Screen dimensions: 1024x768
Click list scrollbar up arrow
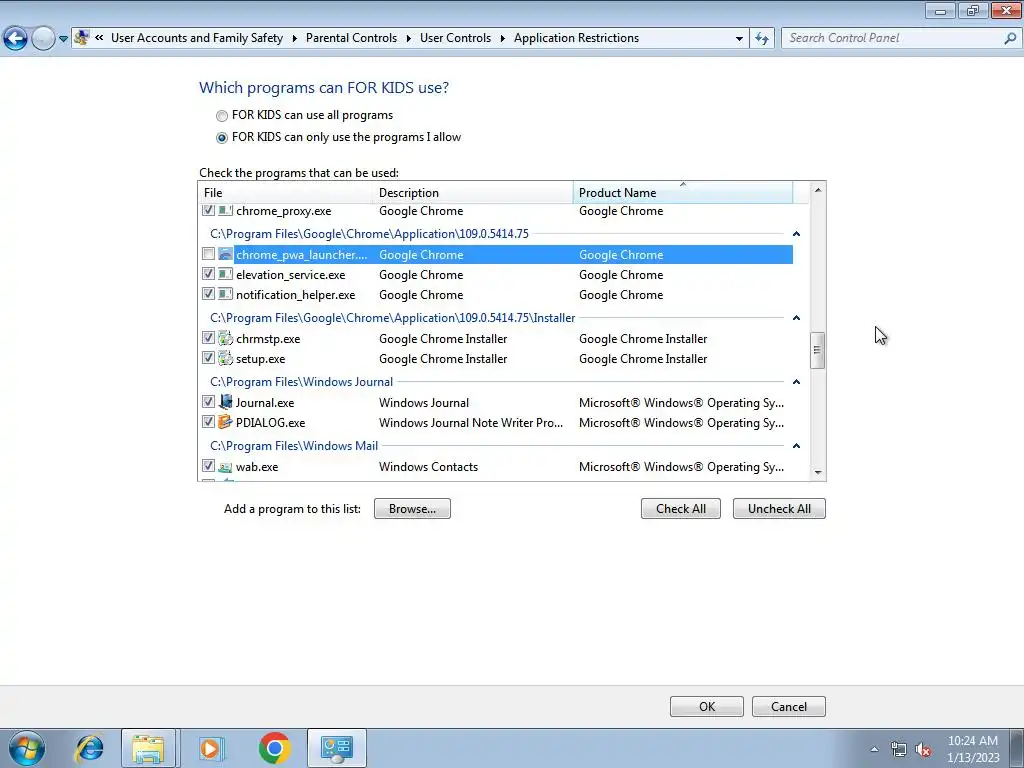click(818, 190)
